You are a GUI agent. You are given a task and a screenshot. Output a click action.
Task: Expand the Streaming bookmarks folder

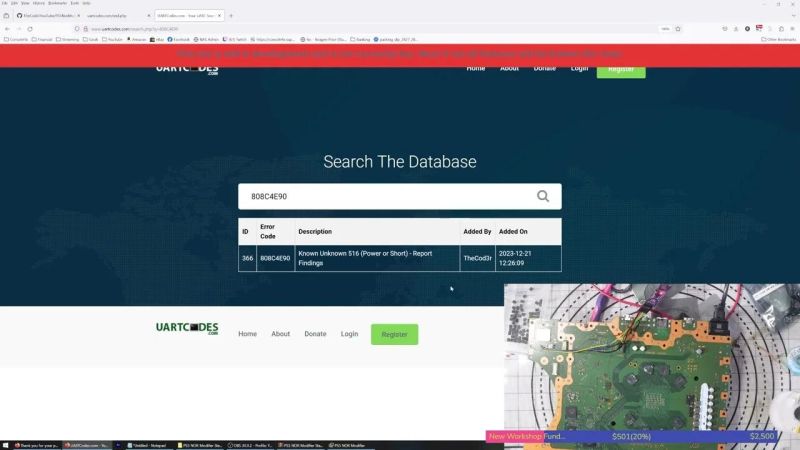click(x=67, y=39)
